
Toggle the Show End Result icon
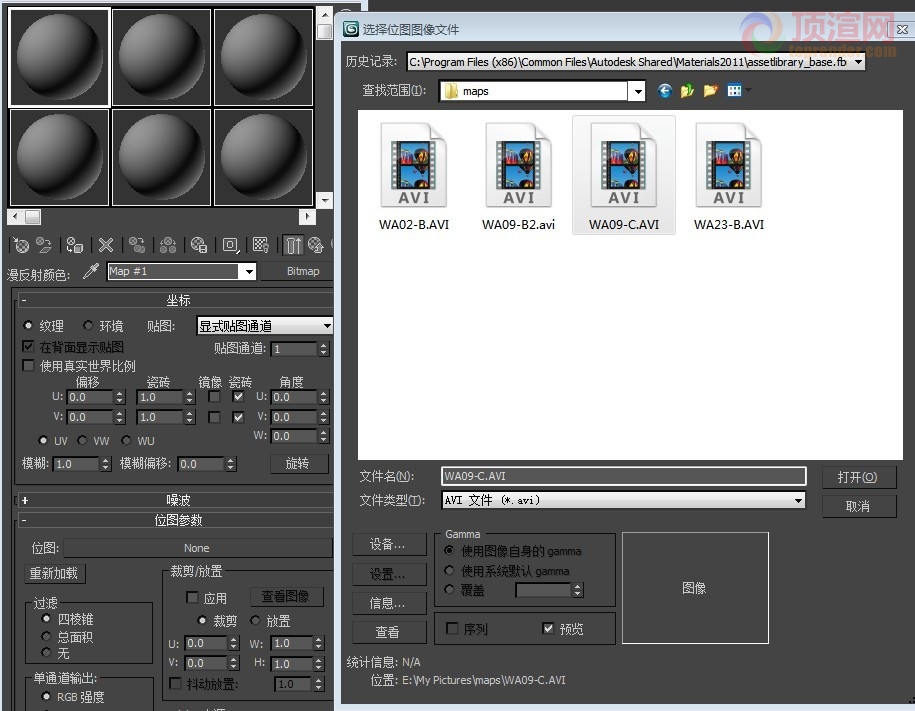click(293, 245)
